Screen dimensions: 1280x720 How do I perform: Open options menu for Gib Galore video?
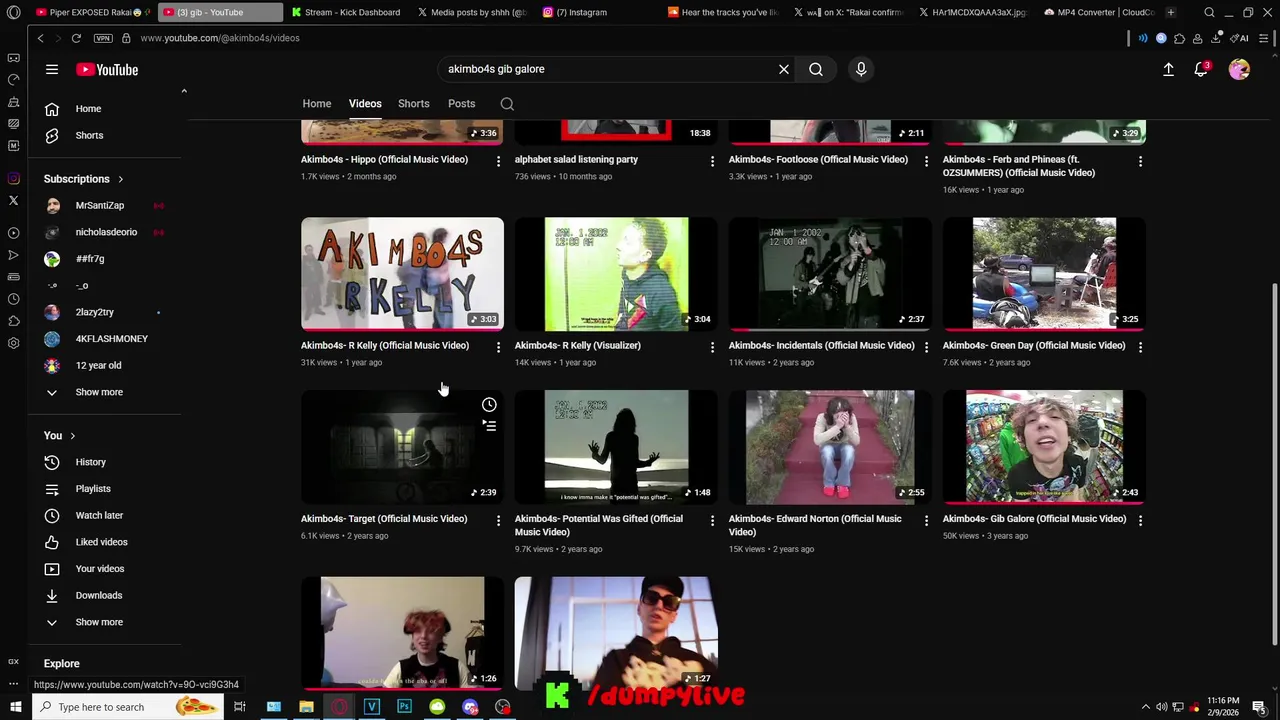[x=1140, y=520]
